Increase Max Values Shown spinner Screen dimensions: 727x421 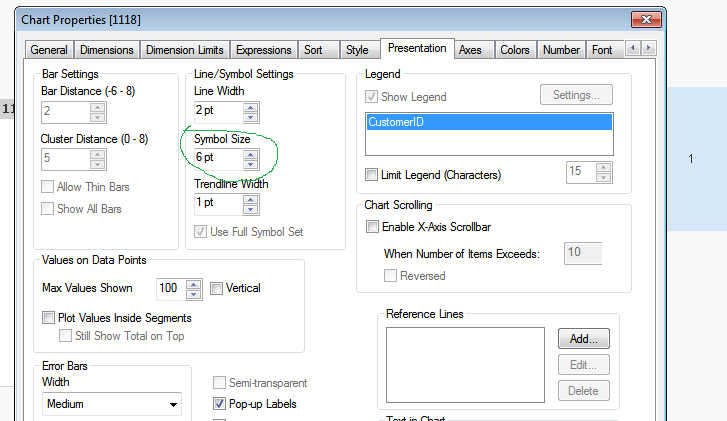(x=195, y=284)
